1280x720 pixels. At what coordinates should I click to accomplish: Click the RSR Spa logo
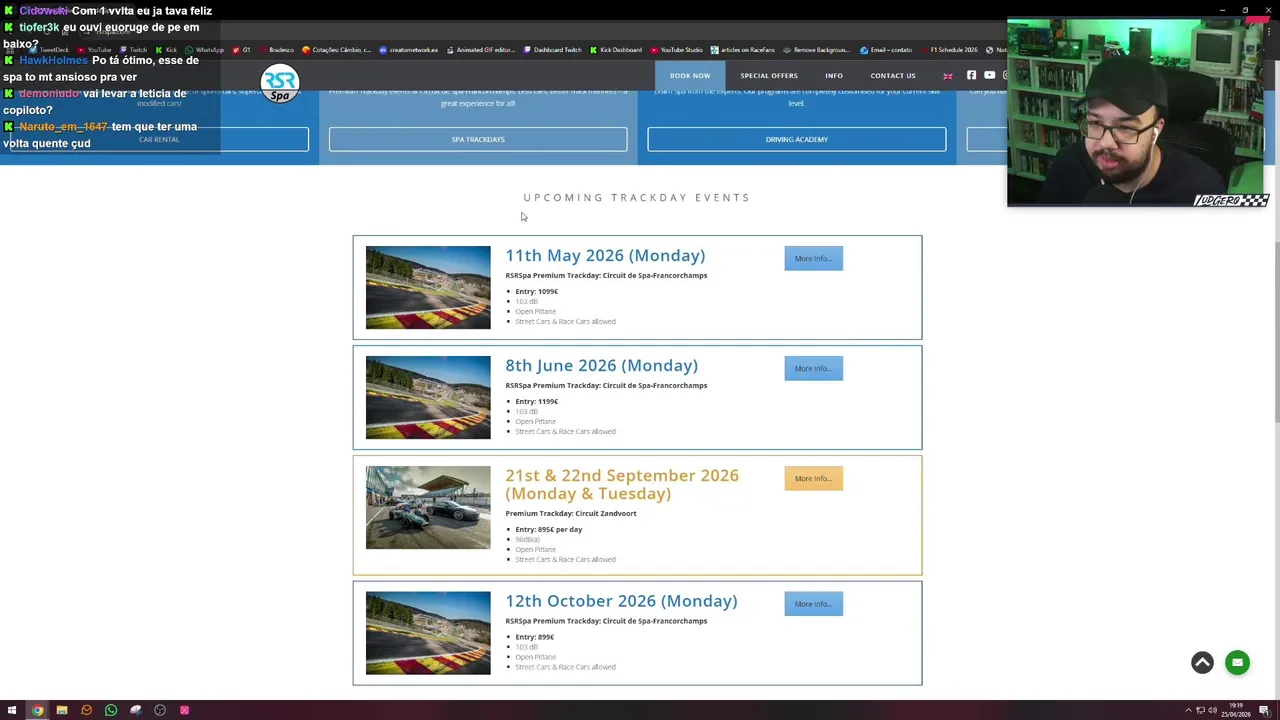pyautogui.click(x=280, y=84)
